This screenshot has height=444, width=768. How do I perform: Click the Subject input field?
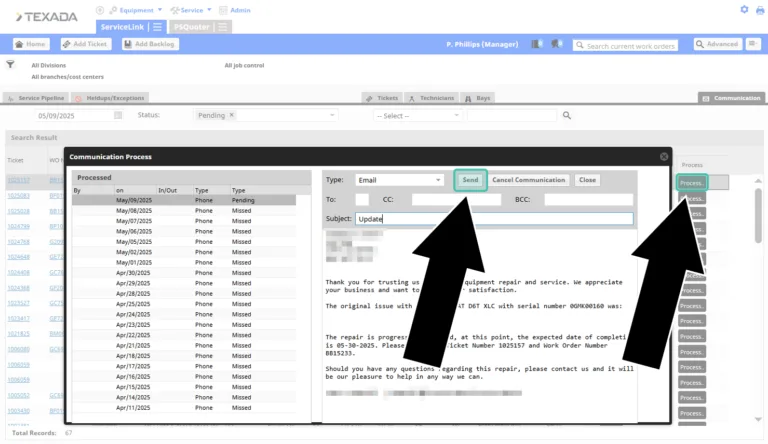point(494,218)
